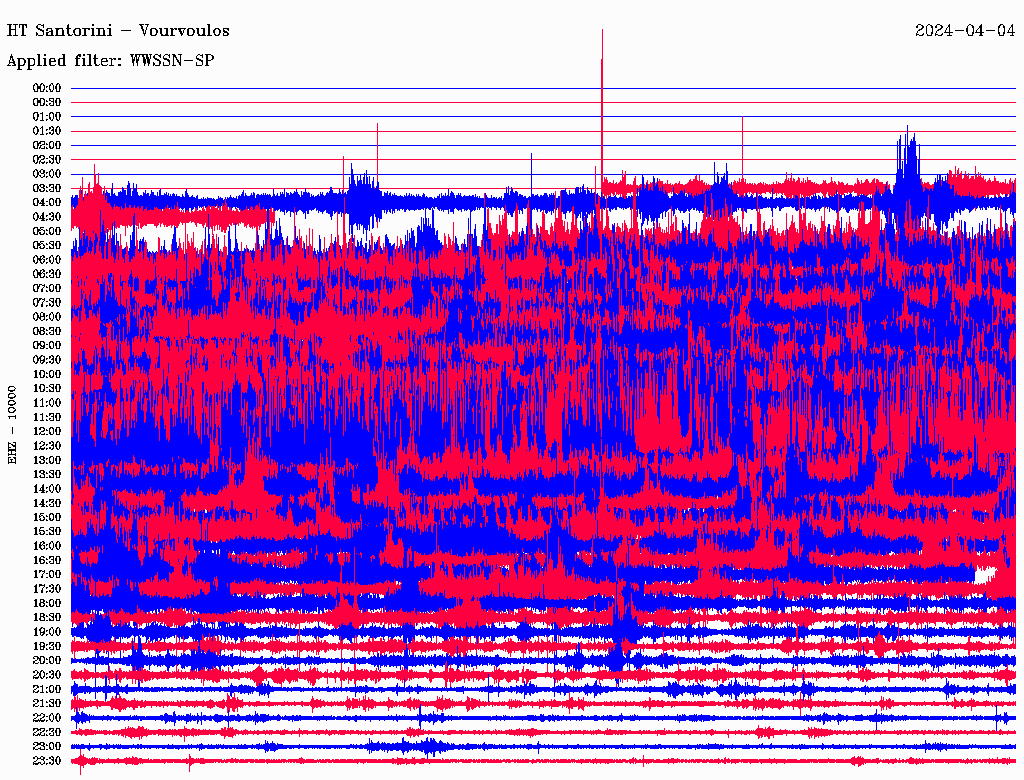Click the '15:30' time label
The image size is (1024, 780).
pyautogui.click(x=47, y=532)
